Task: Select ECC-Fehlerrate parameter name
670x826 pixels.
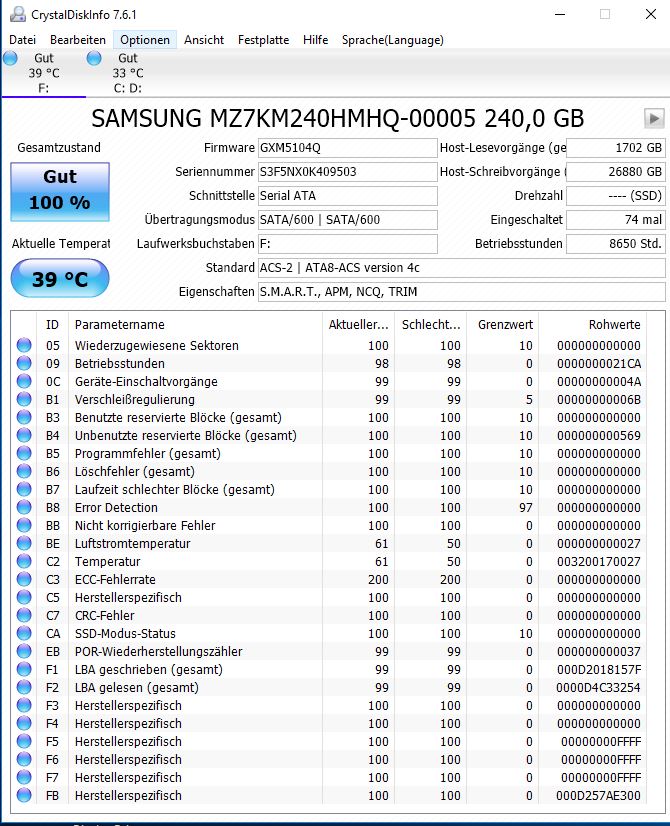Action: tap(115, 579)
